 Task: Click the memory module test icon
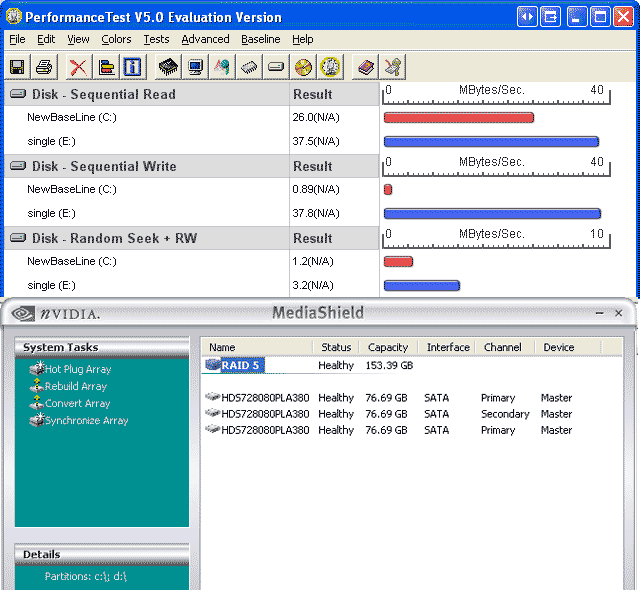(x=249, y=67)
